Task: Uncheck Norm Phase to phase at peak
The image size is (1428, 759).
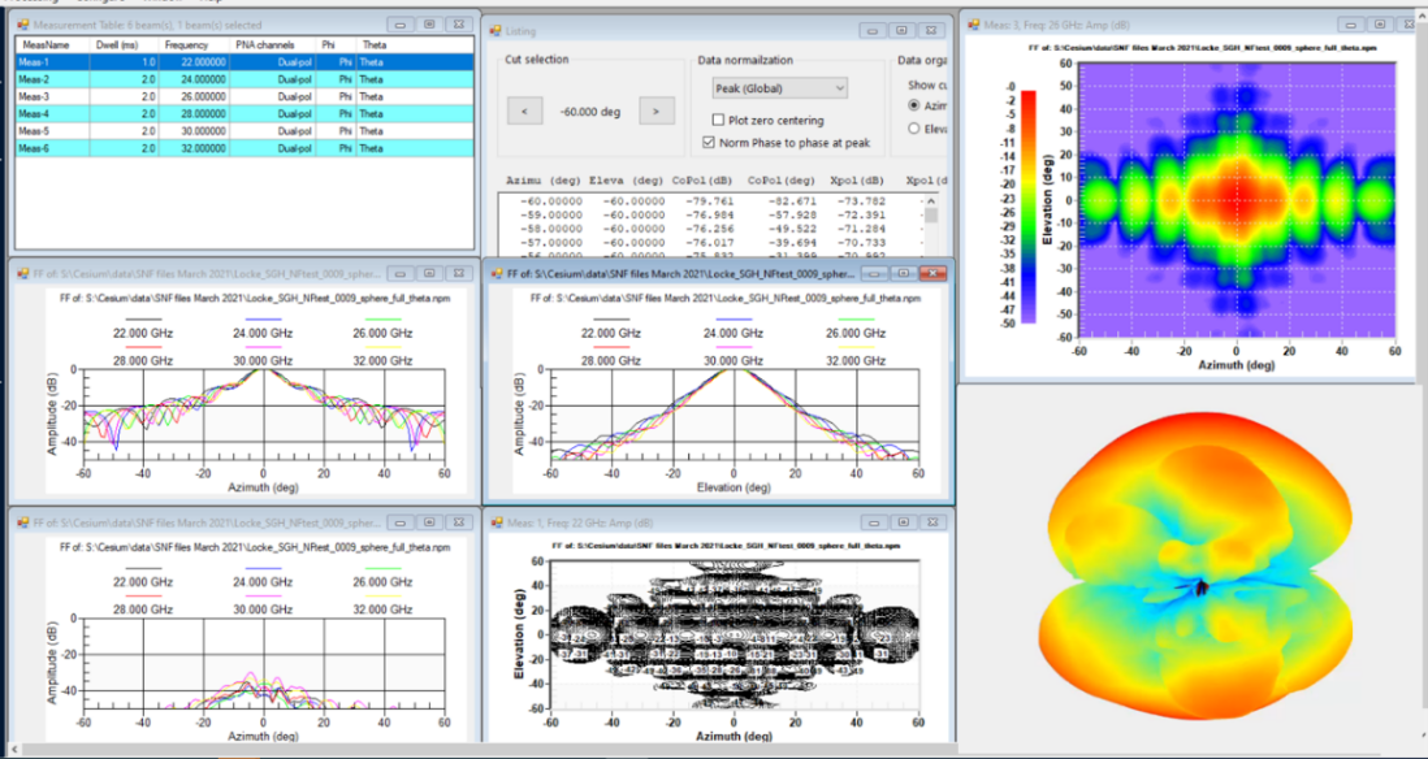Action: [709, 143]
